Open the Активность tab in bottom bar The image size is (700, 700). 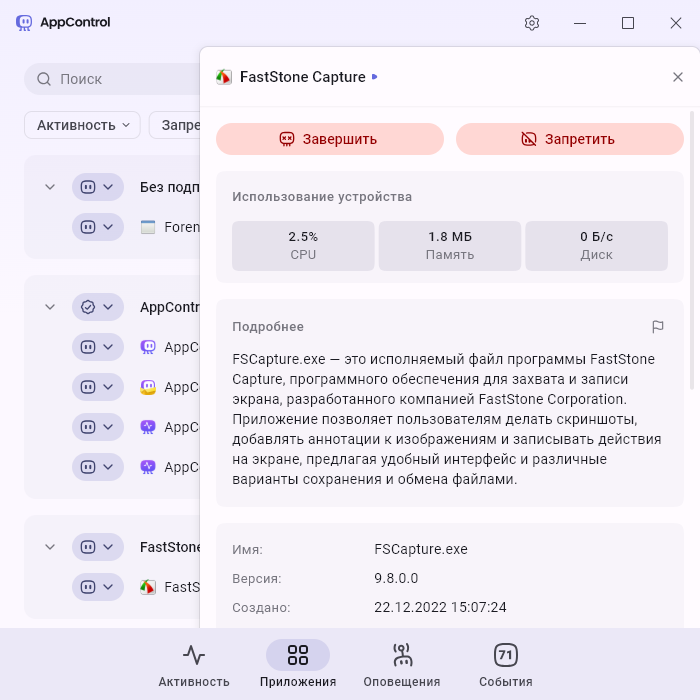pos(194,664)
